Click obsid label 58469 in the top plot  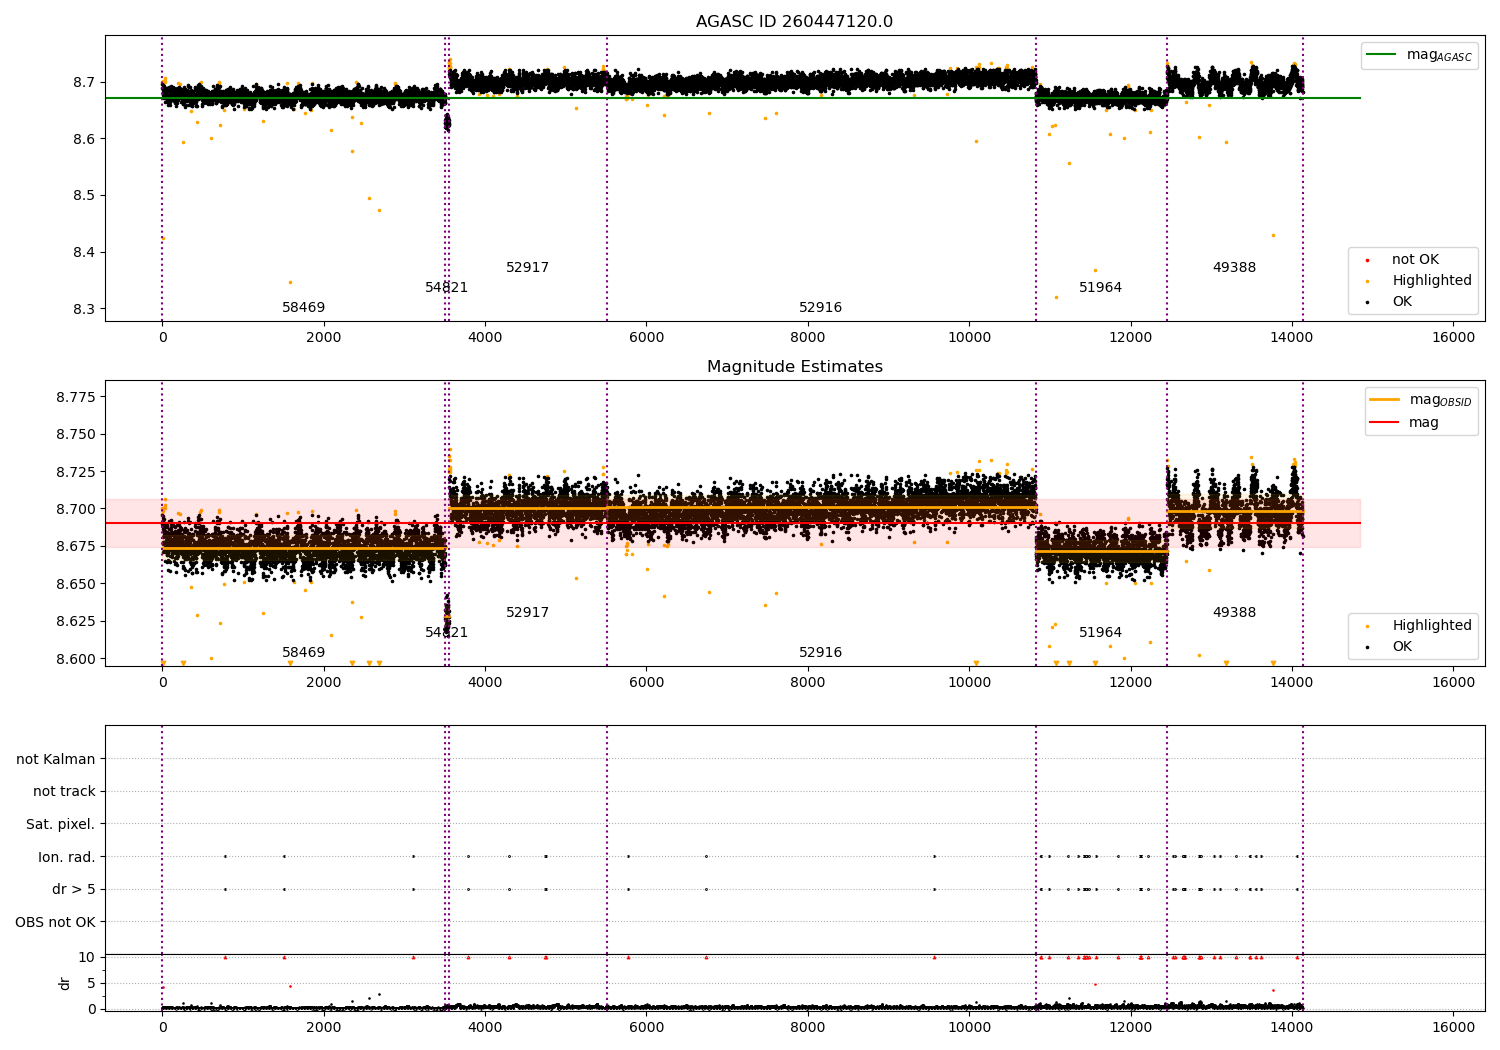pos(303,308)
